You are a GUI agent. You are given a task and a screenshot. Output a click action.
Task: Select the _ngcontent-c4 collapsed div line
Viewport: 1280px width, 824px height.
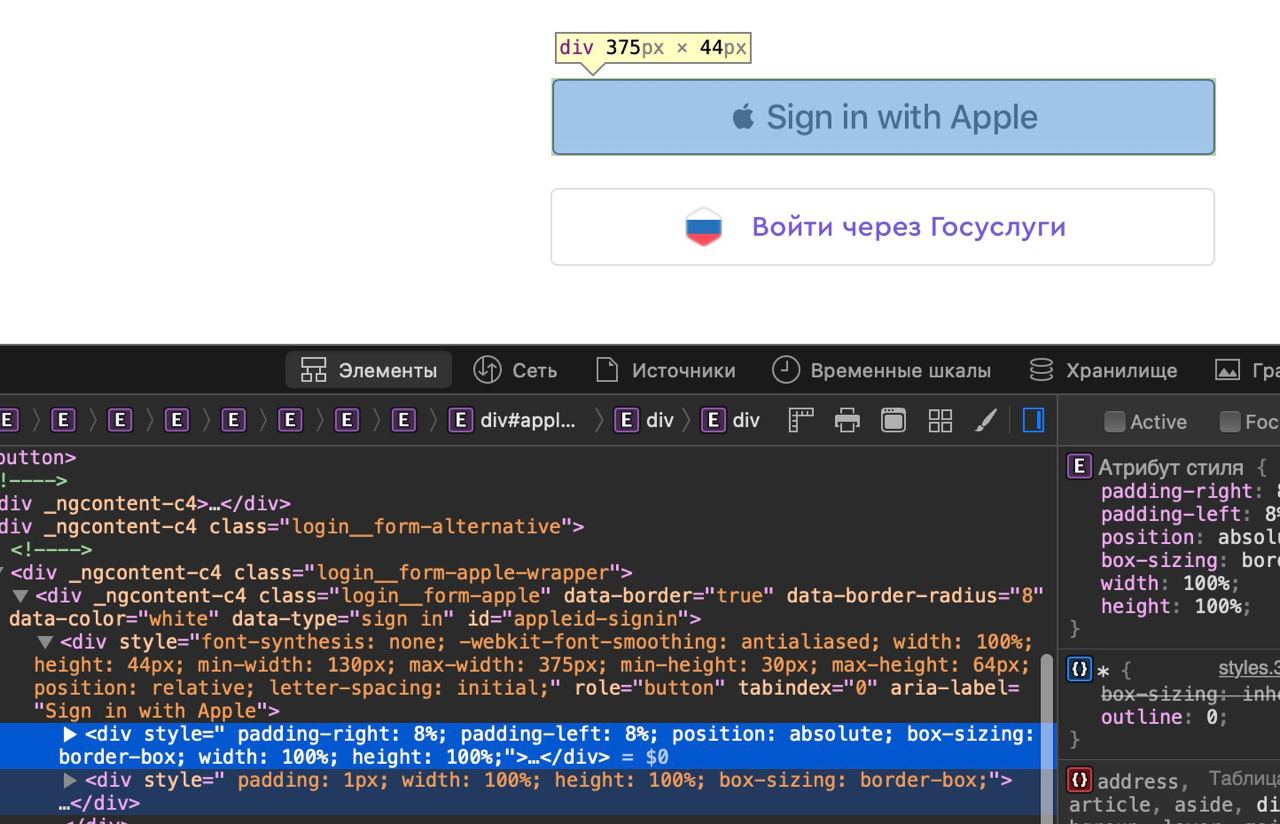coord(145,504)
